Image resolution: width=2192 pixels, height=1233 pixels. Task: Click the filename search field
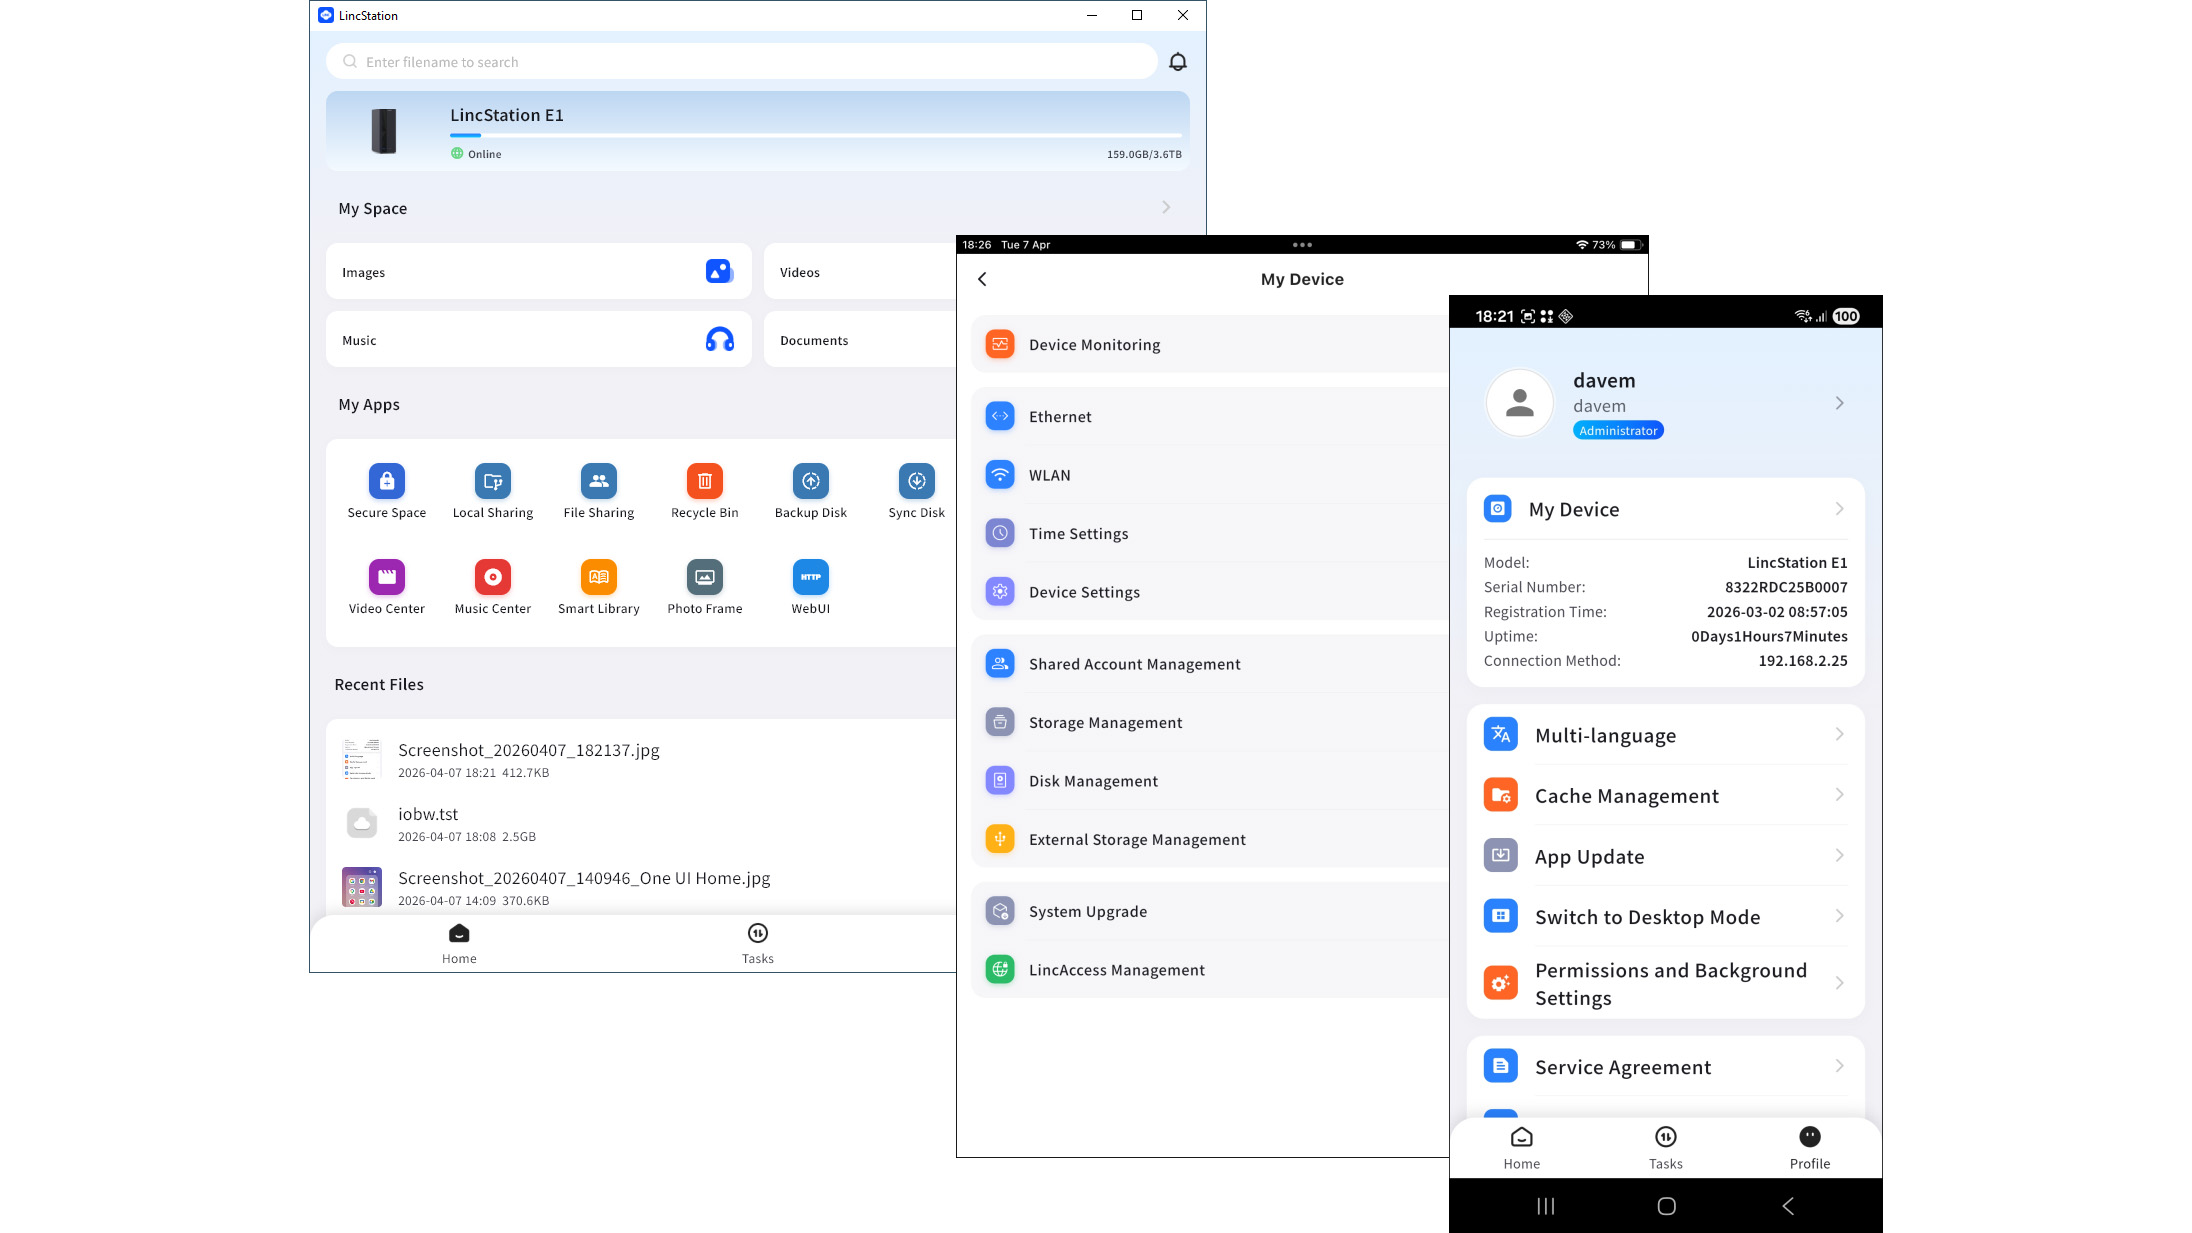(742, 62)
